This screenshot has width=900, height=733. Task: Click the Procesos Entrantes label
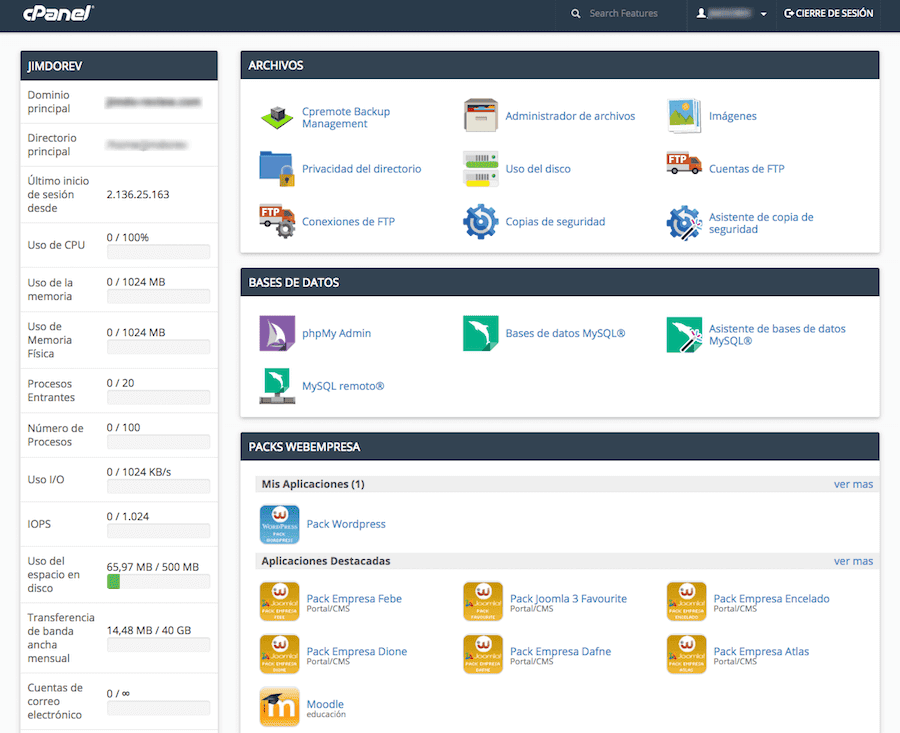click(51, 390)
